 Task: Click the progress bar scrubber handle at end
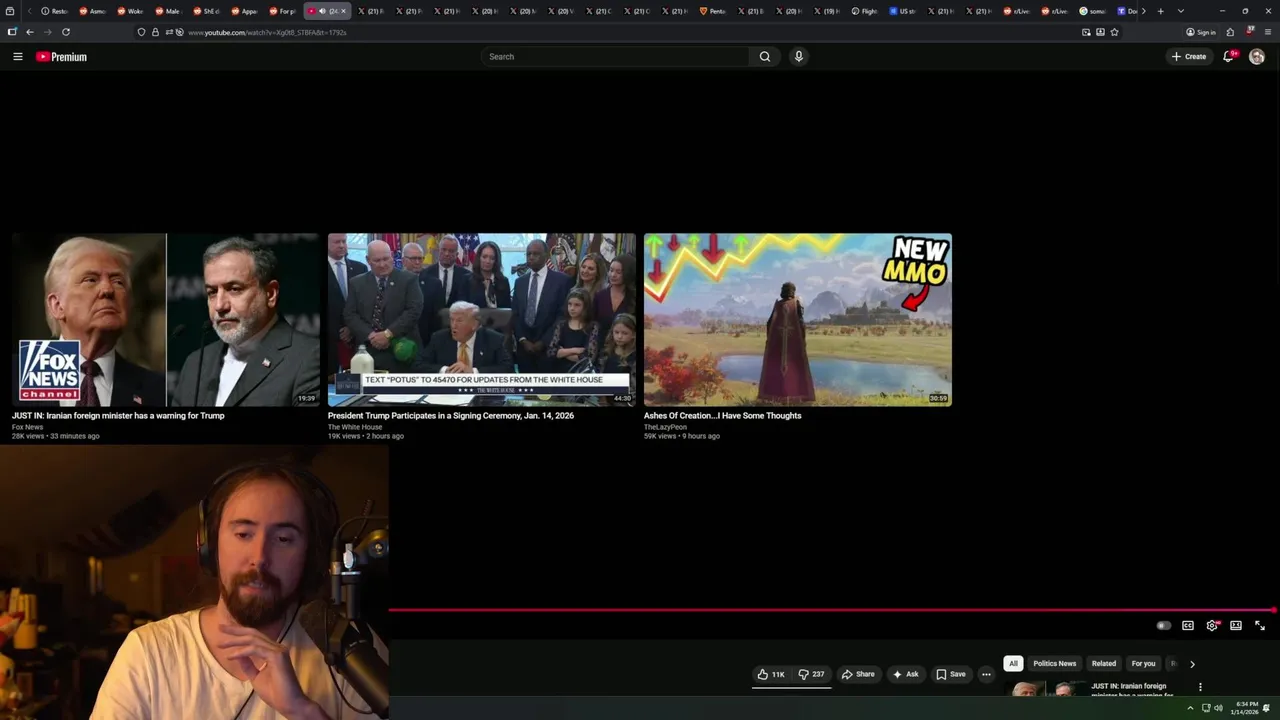tap(1274, 609)
